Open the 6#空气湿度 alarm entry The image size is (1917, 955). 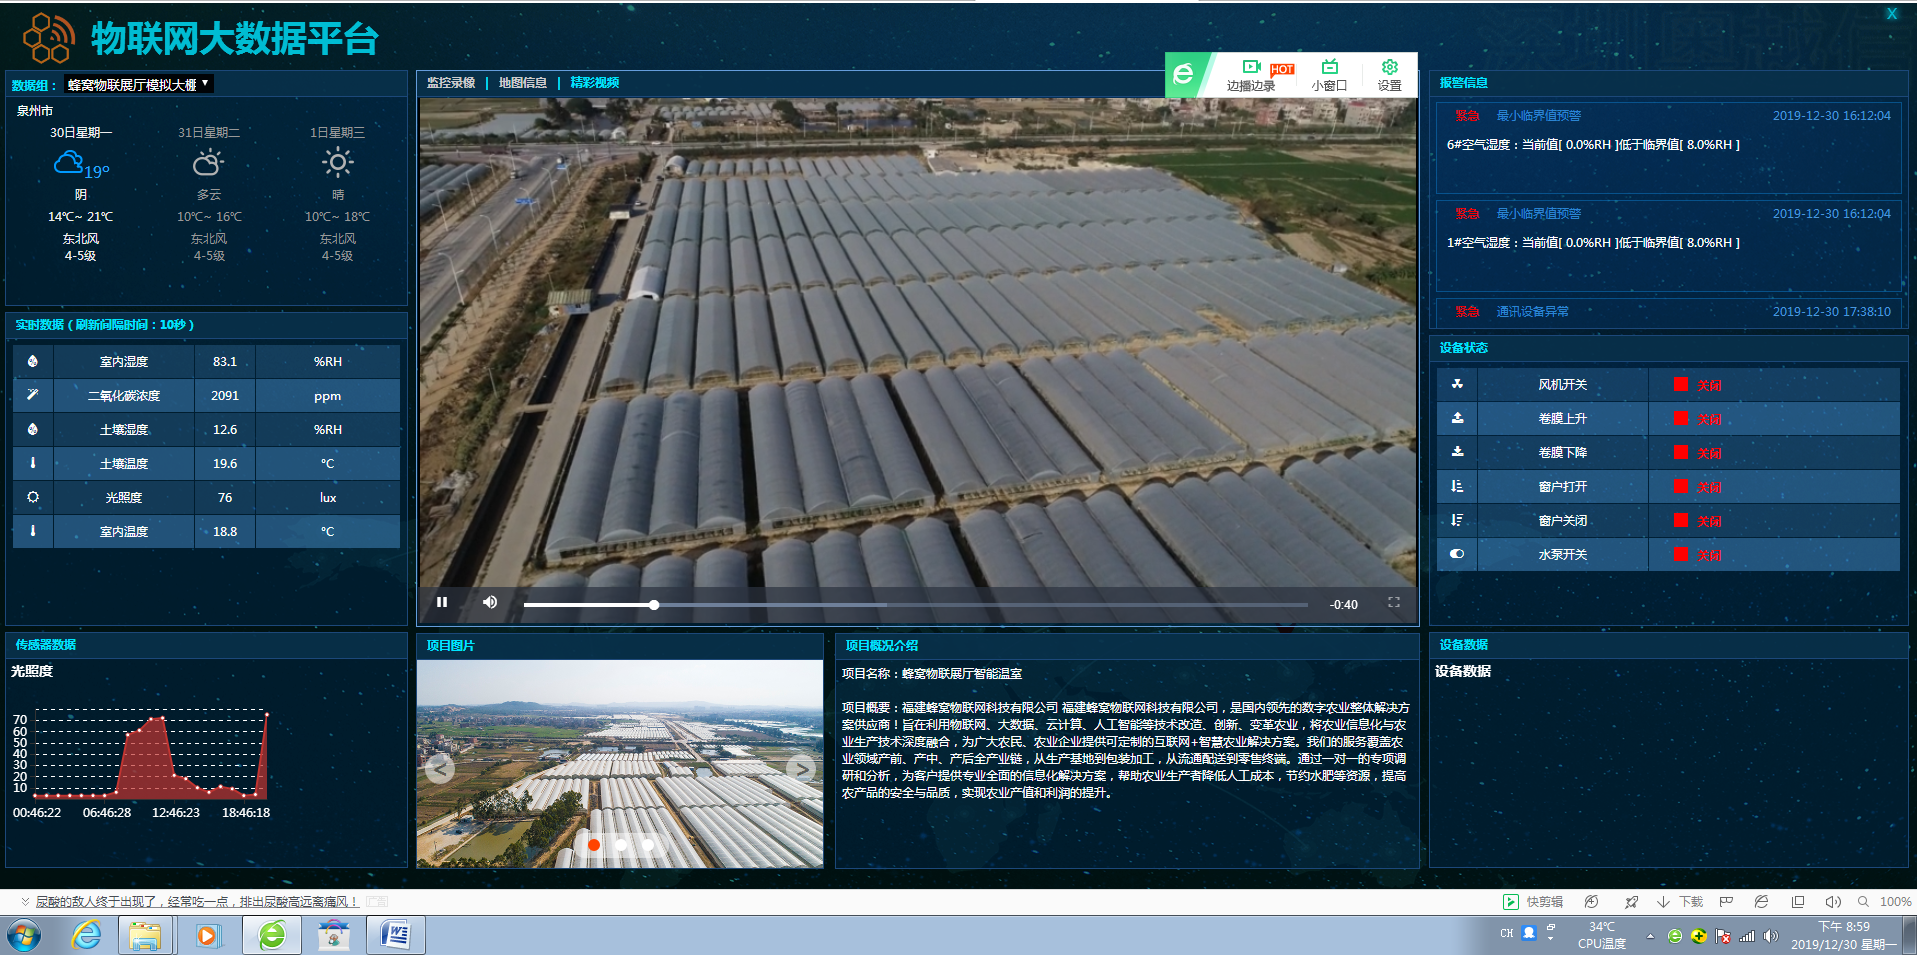click(1668, 148)
